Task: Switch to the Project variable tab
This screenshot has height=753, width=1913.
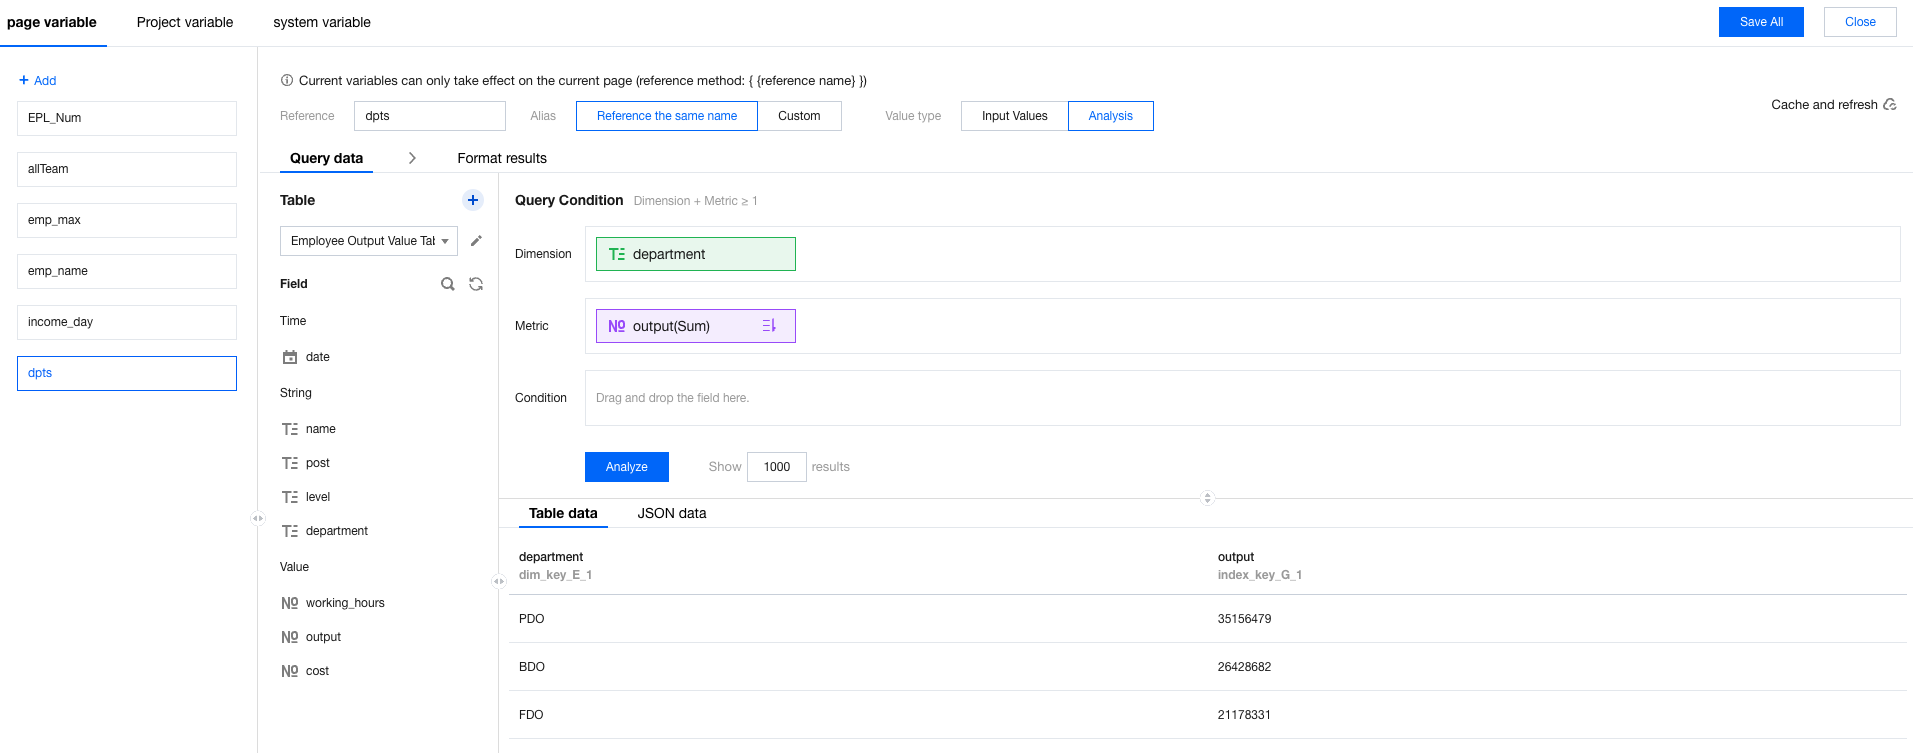Action: (x=185, y=22)
